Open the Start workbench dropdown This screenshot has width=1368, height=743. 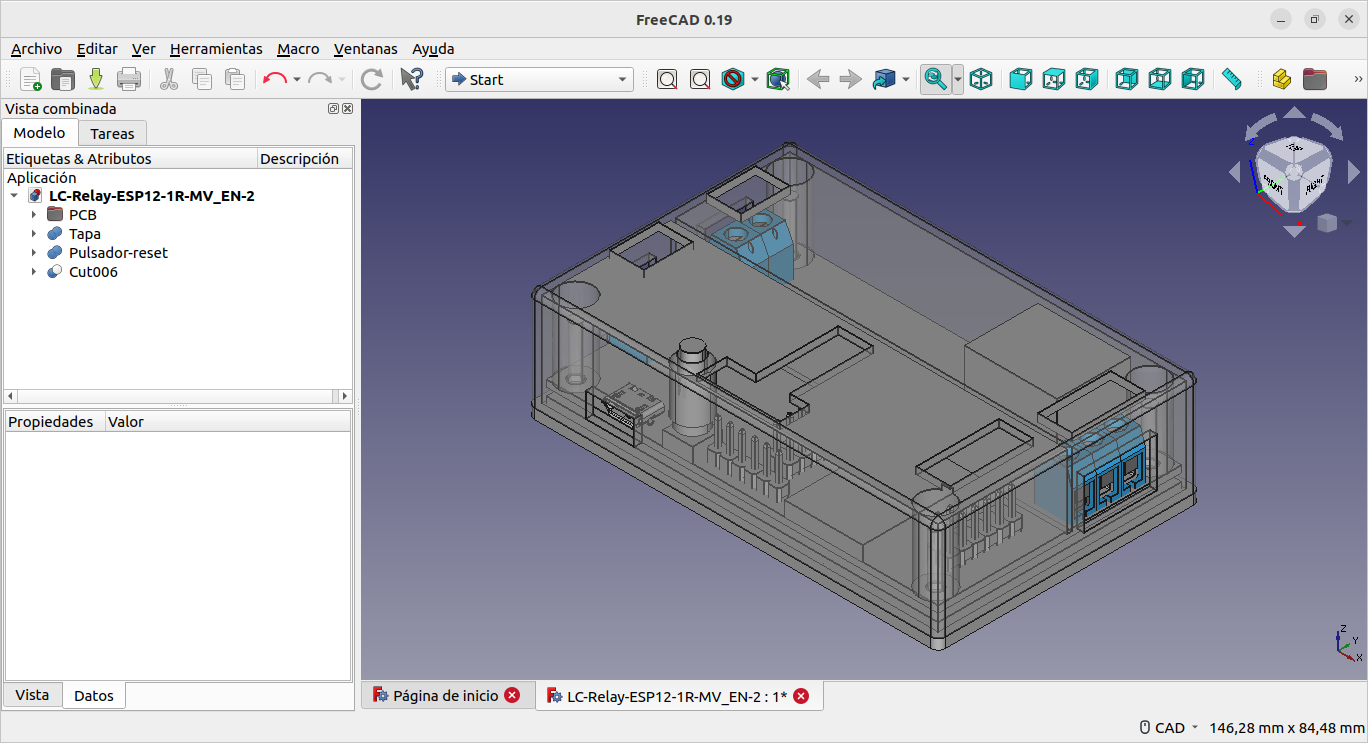539,79
